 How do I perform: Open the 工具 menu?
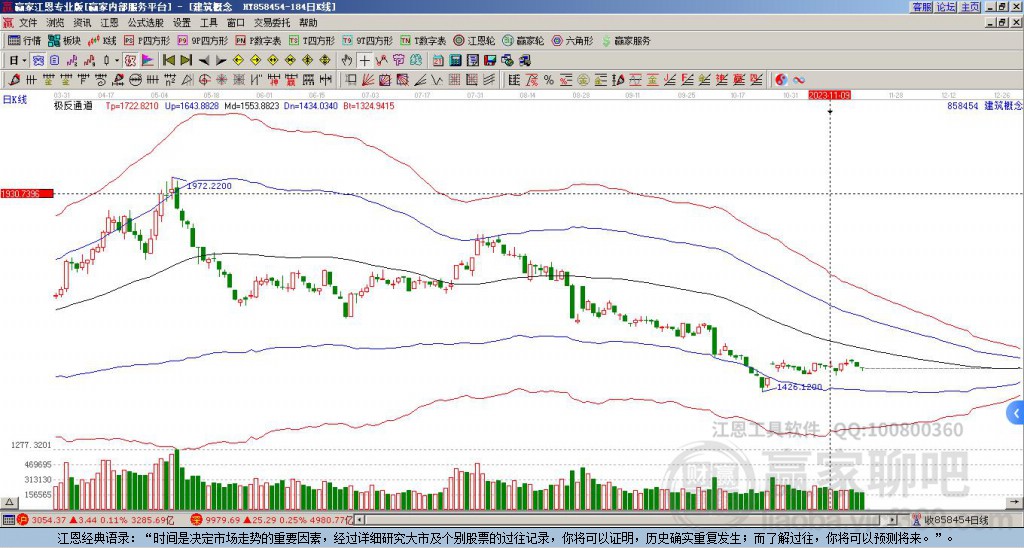tap(208, 23)
